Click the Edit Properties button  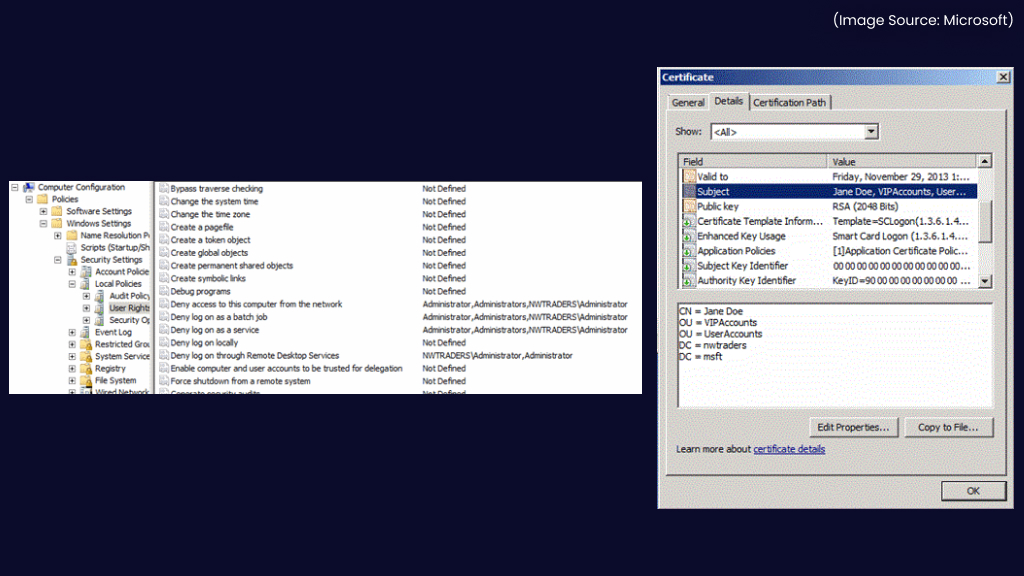tap(853, 427)
